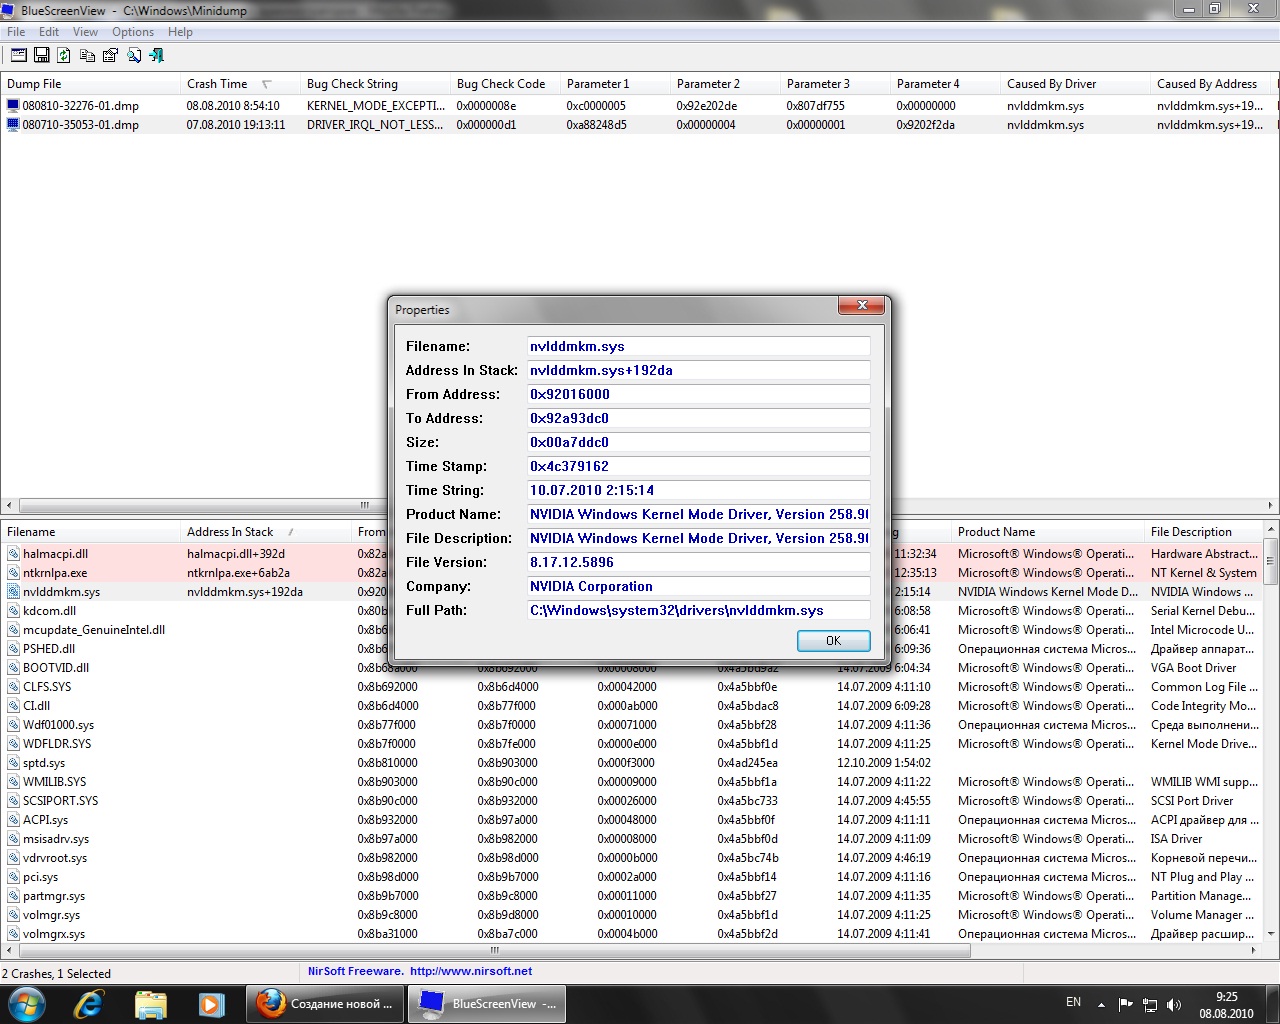Open the Edit menu
Viewport: 1280px width, 1024px height.
click(49, 32)
